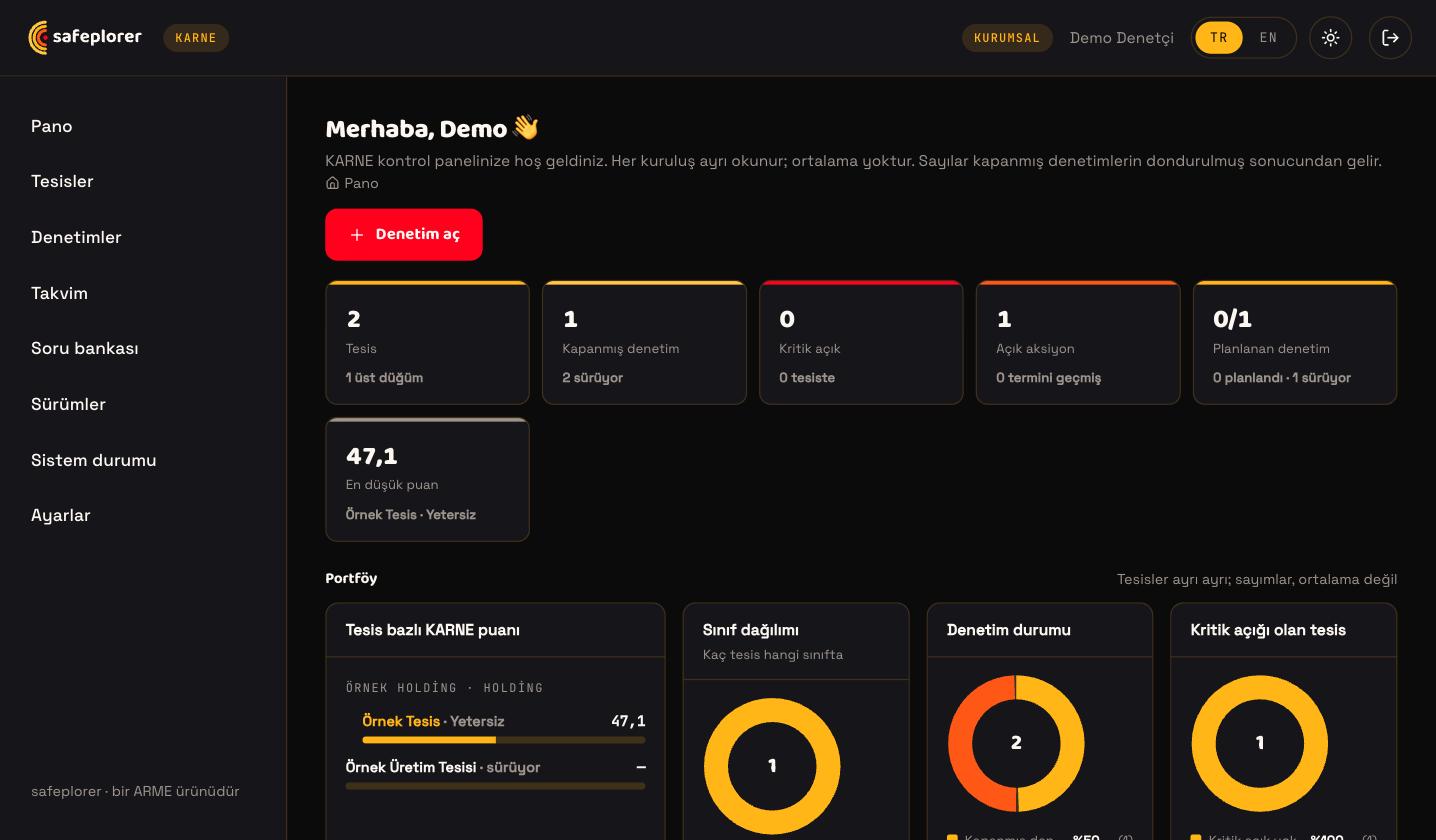Open the En düşük puan card
The height and width of the screenshot is (840, 1436).
click(x=427, y=480)
